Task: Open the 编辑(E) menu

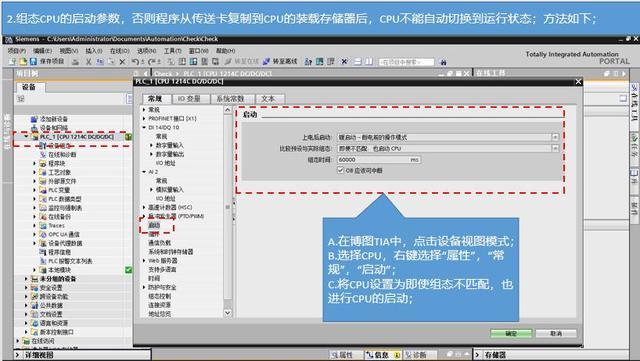Action: pyautogui.click(x=42, y=51)
